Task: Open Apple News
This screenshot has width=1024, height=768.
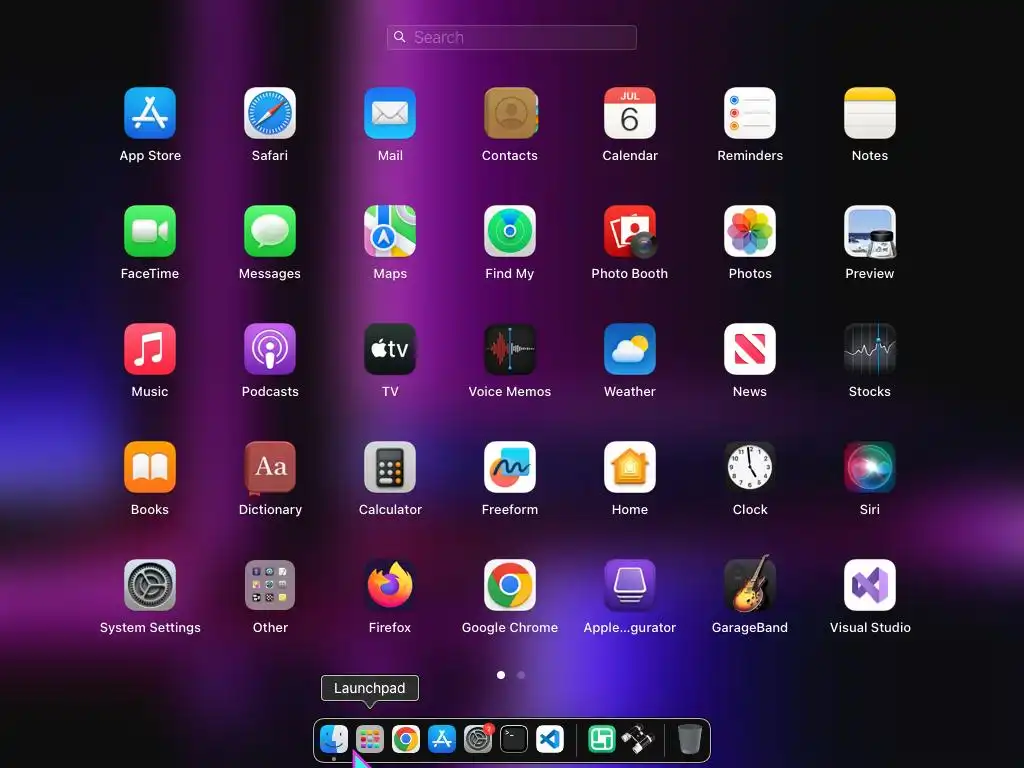Action: point(750,349)
